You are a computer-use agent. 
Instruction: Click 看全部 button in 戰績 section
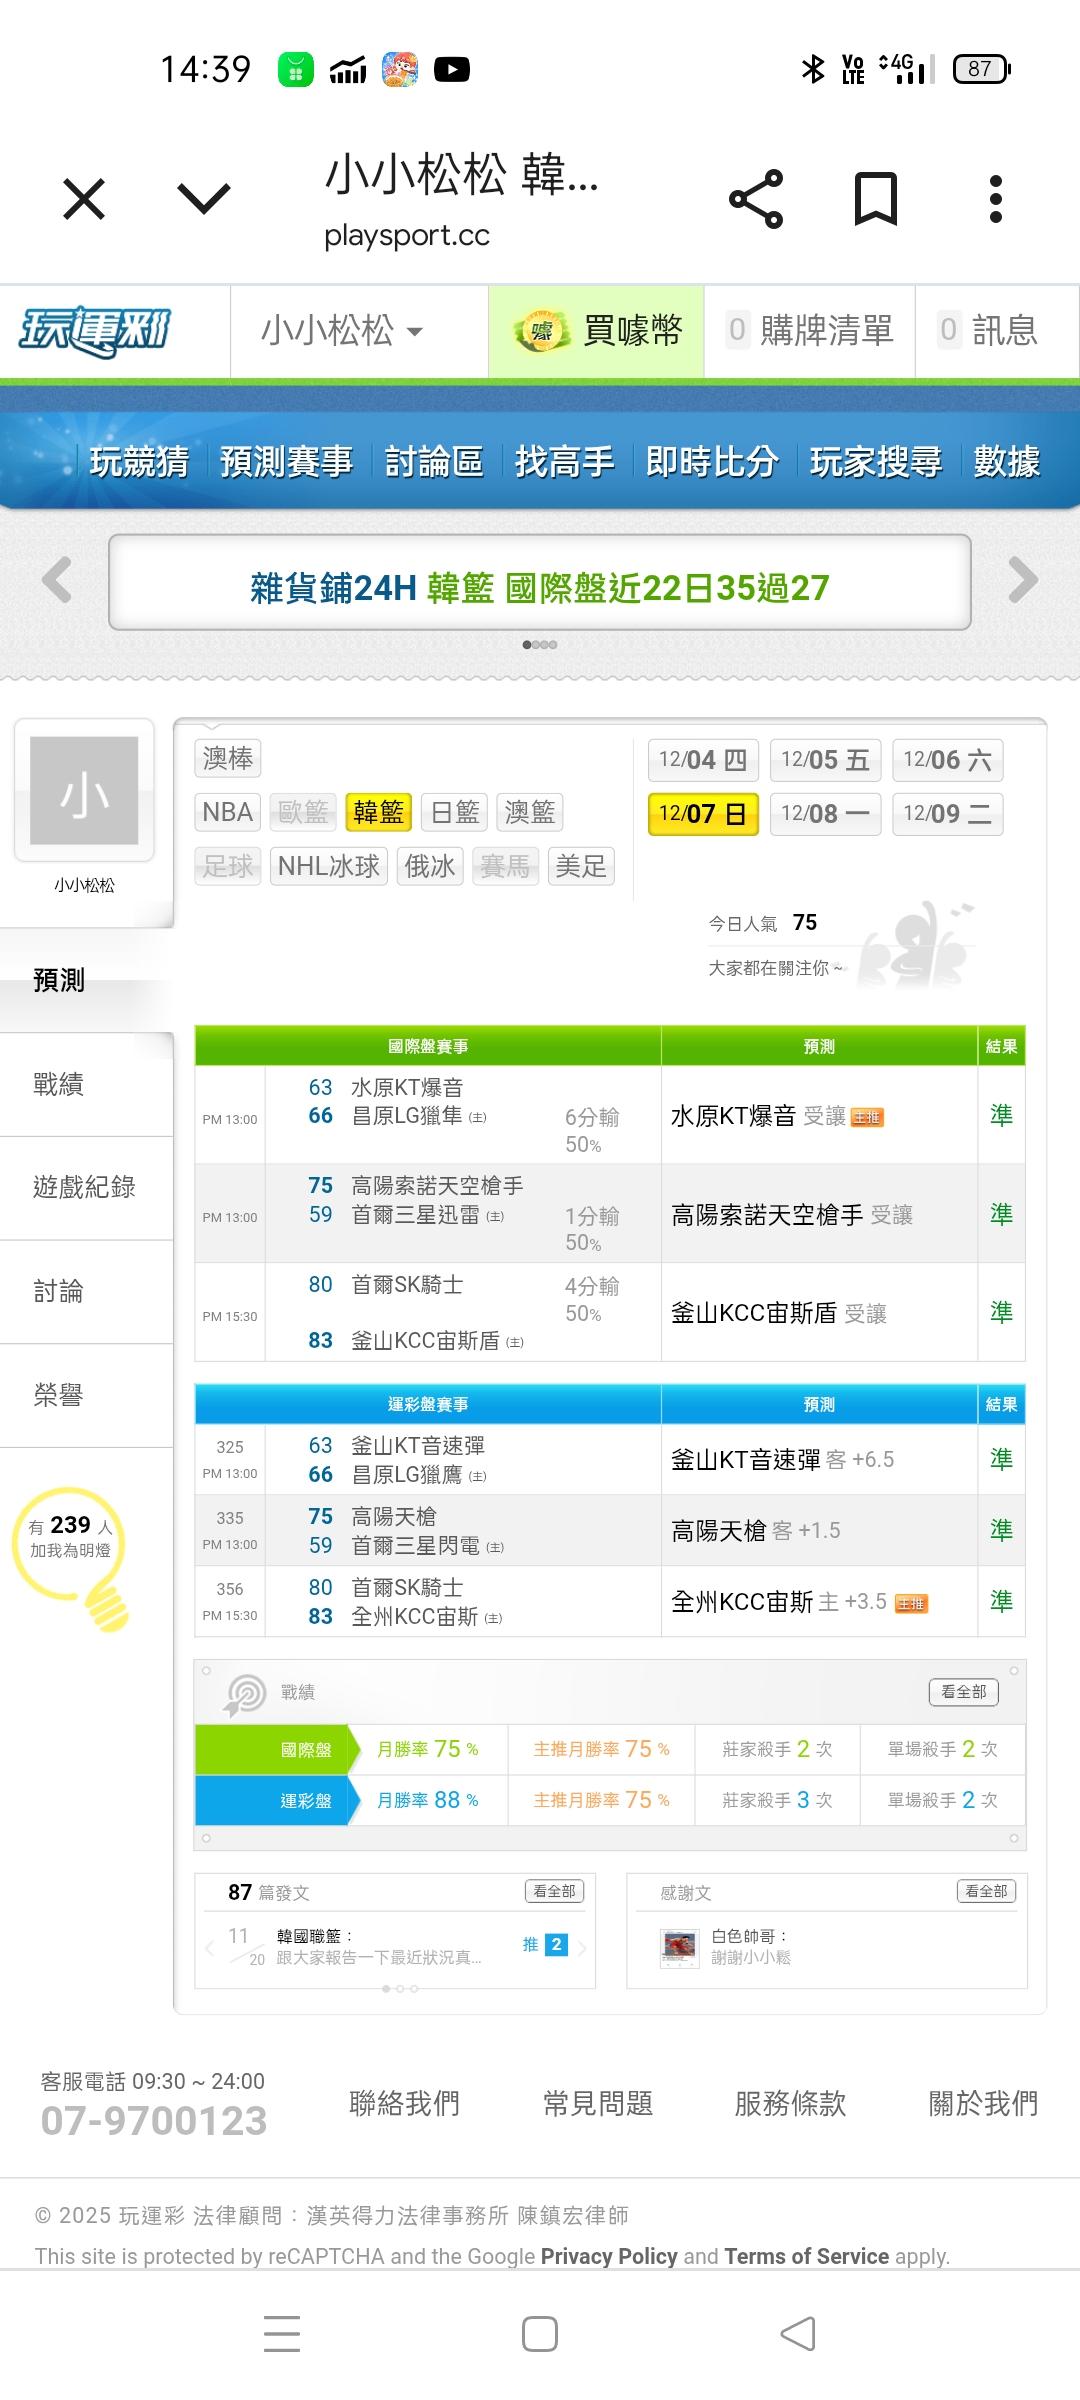963,1691
